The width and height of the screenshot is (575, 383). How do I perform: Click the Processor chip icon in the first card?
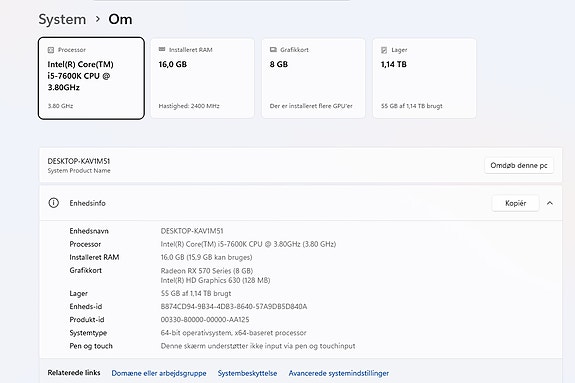pyautogui.click(x=51, y=50)
